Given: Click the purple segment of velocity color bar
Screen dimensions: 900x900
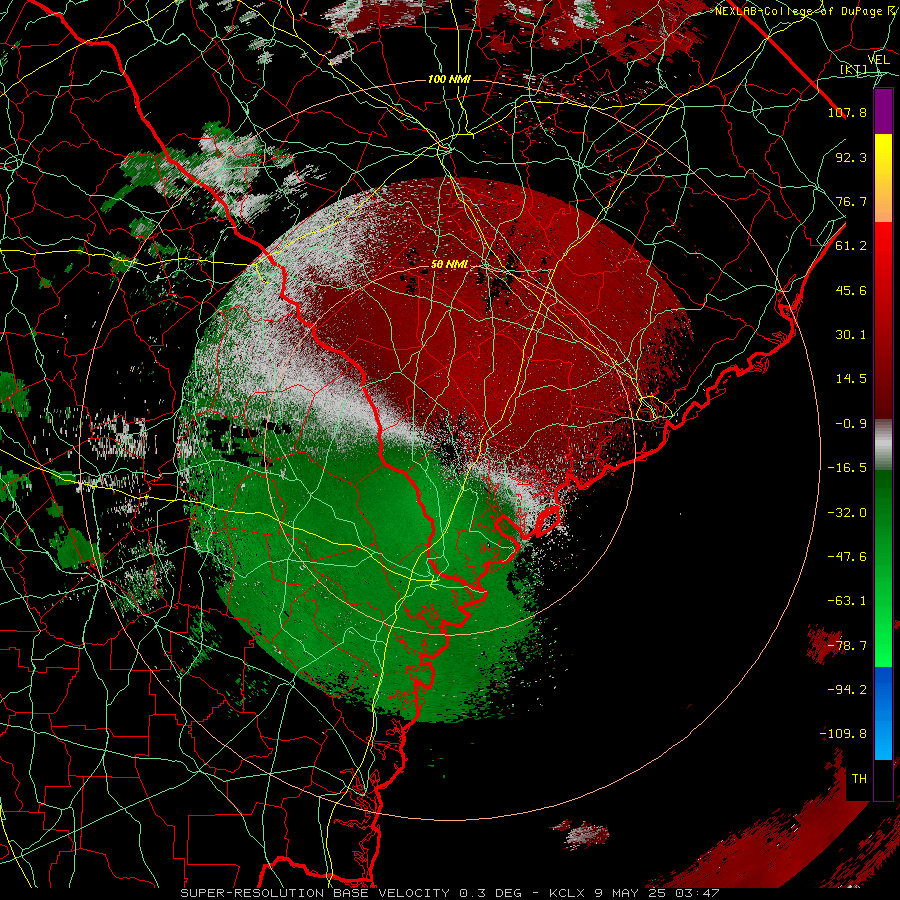Looking at the screenshot, I should point(883,111).
